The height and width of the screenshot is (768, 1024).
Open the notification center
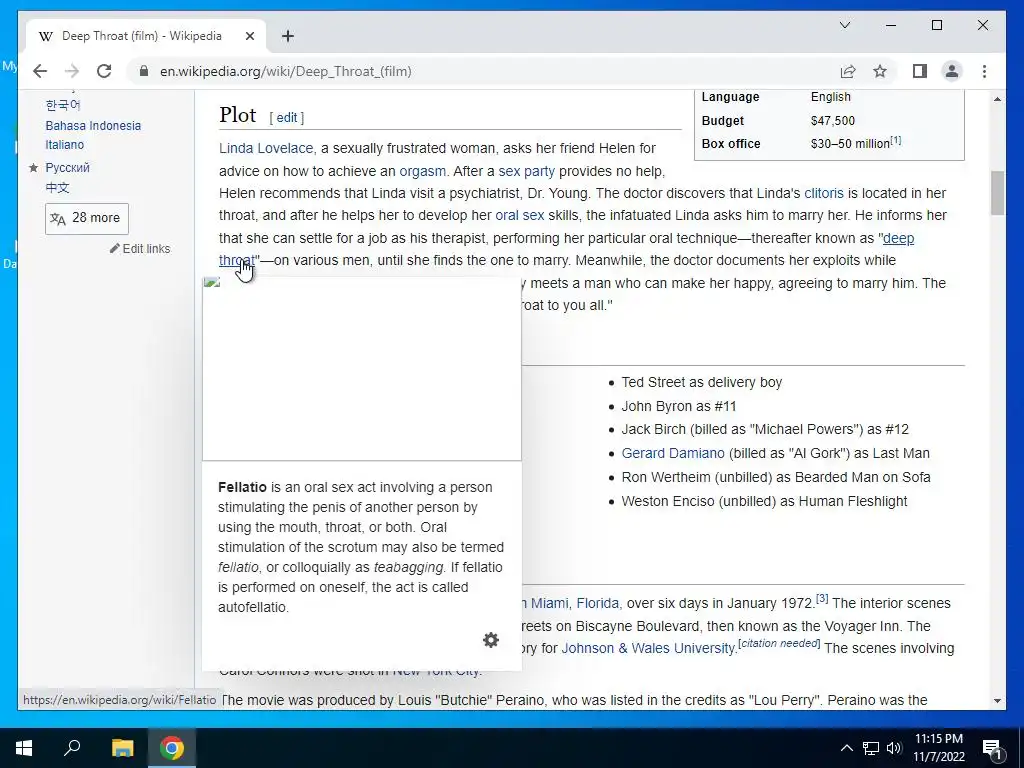pyautogui.click(x=992, y=748)
